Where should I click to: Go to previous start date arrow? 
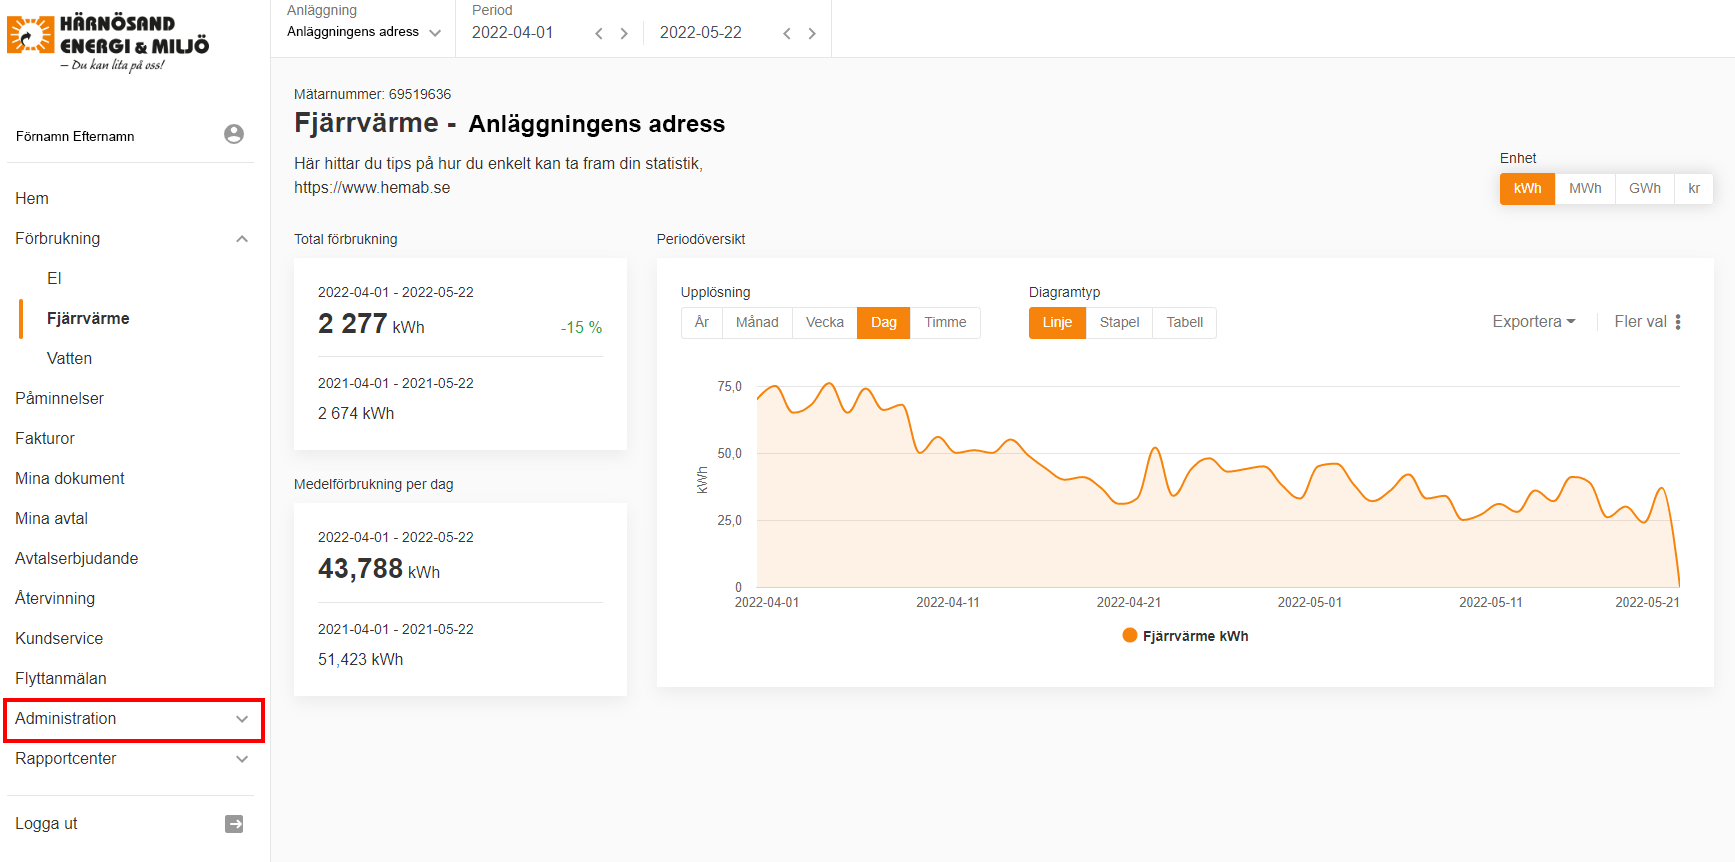599,34
